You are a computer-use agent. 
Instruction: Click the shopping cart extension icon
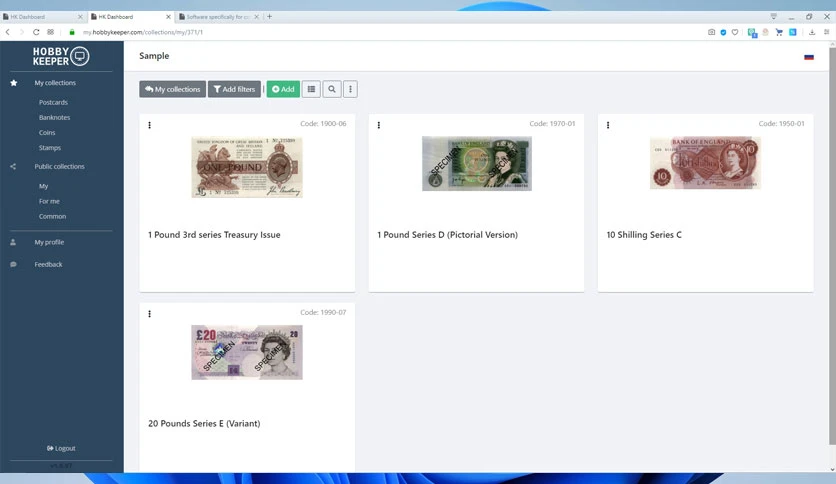coord(779,32)
